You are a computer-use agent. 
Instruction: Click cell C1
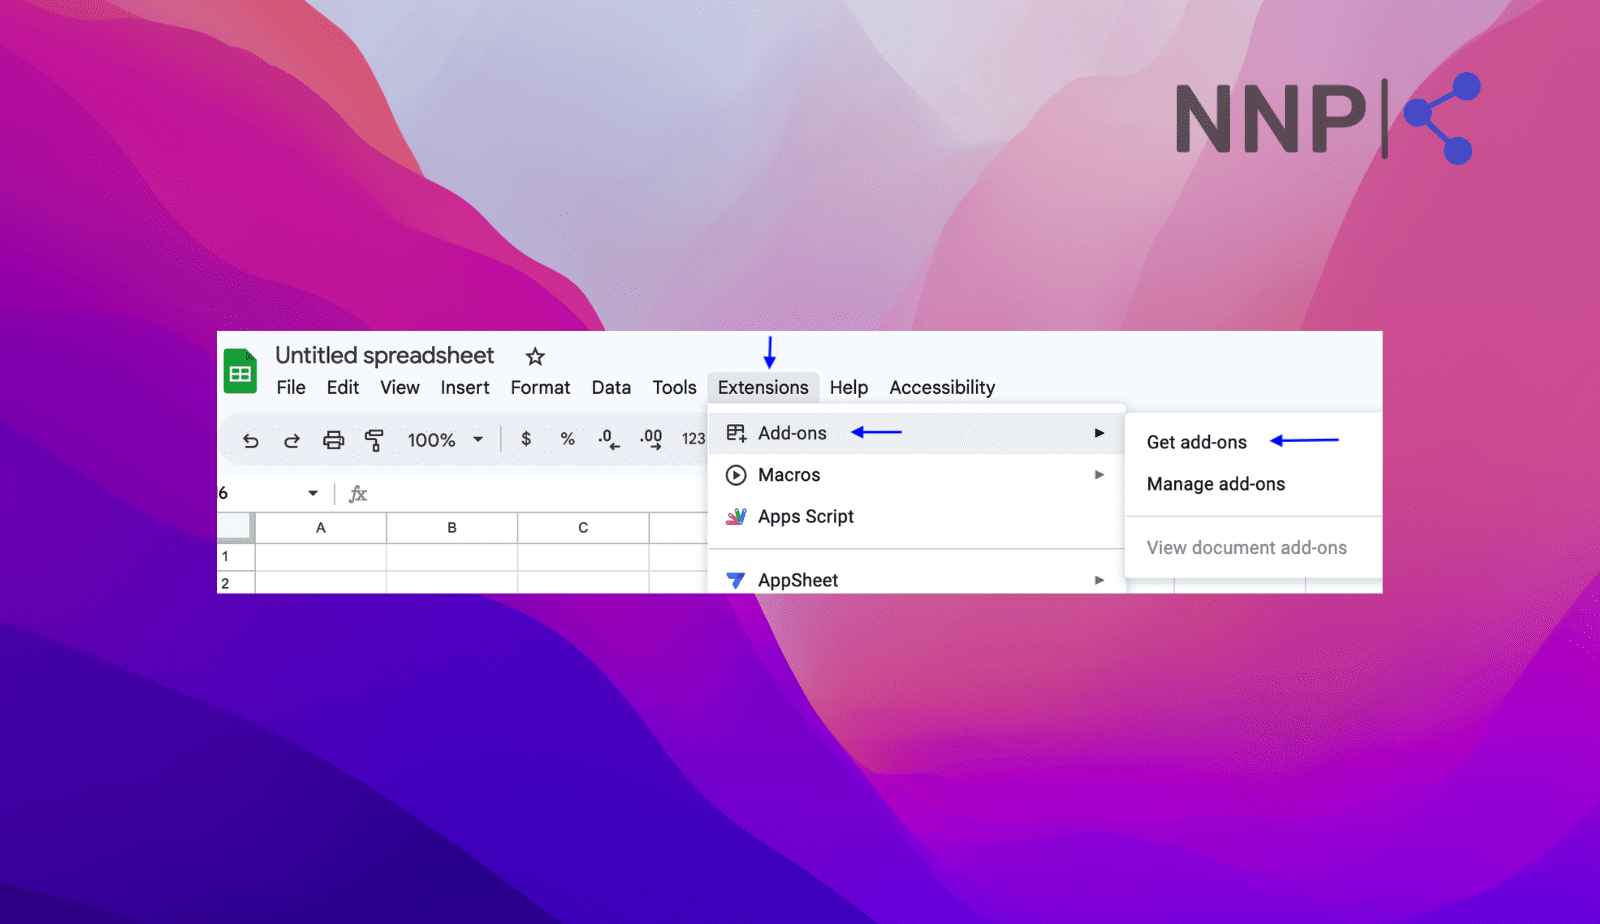click(x=583, y=556)
